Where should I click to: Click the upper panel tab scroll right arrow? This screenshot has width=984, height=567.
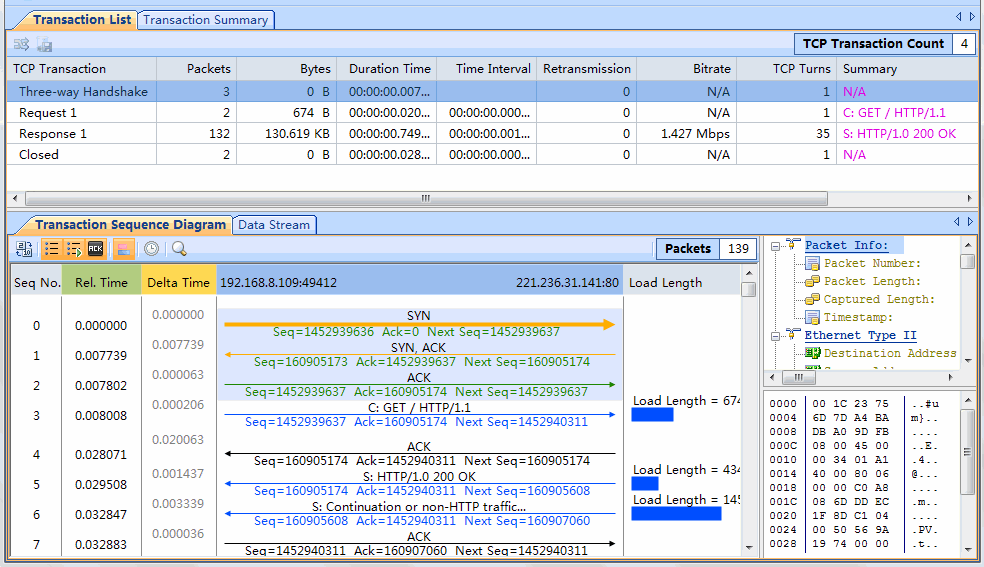pyautogui.click(x=972, y=17)
